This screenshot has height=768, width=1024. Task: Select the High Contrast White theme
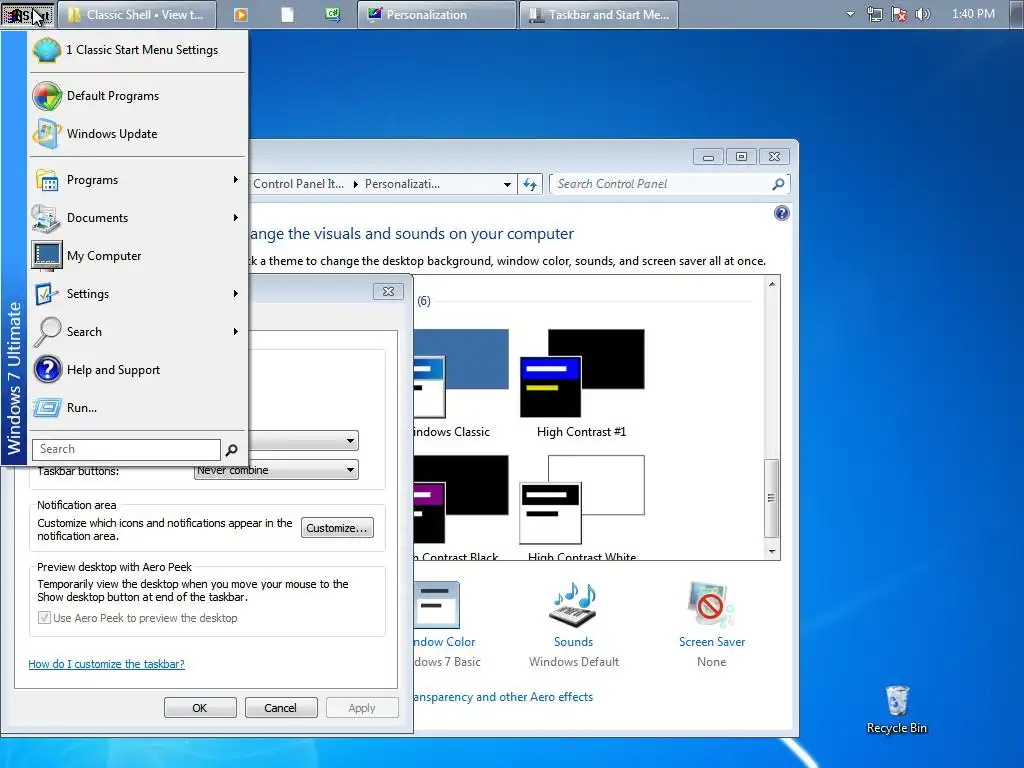tap(582, 507)
